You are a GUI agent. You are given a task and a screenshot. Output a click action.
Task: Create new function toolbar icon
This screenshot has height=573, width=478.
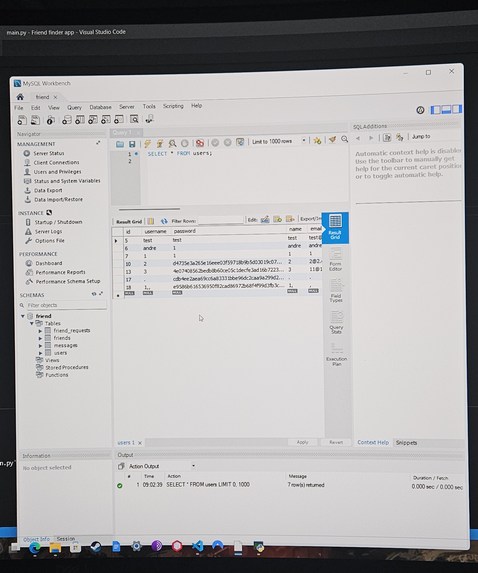119,119
